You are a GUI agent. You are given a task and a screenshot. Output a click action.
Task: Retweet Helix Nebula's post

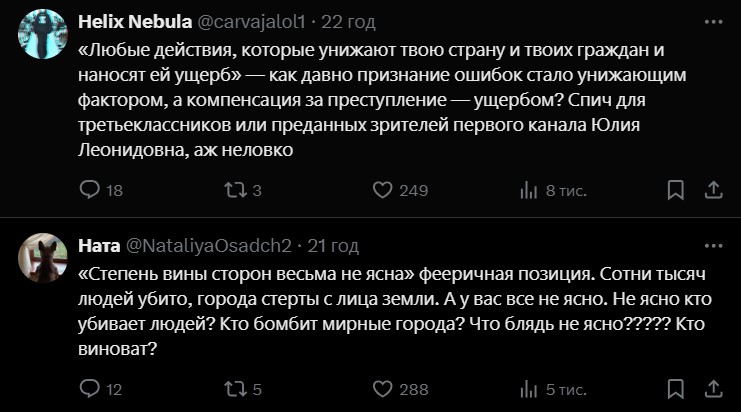coord(234,190)
